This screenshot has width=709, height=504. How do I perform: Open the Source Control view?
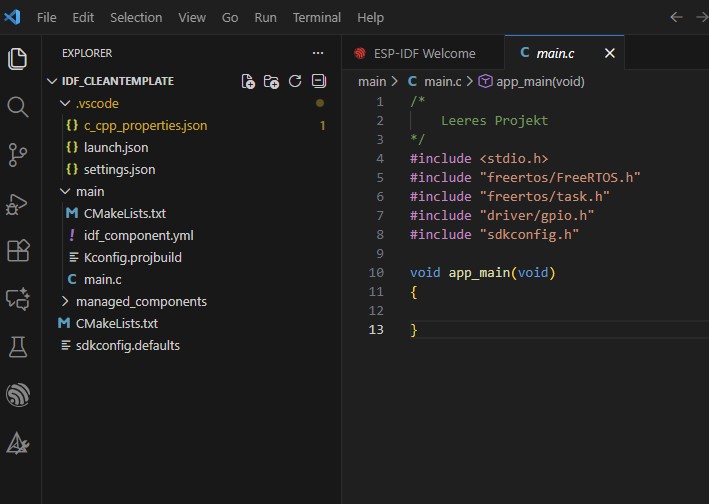pos(18,154)
